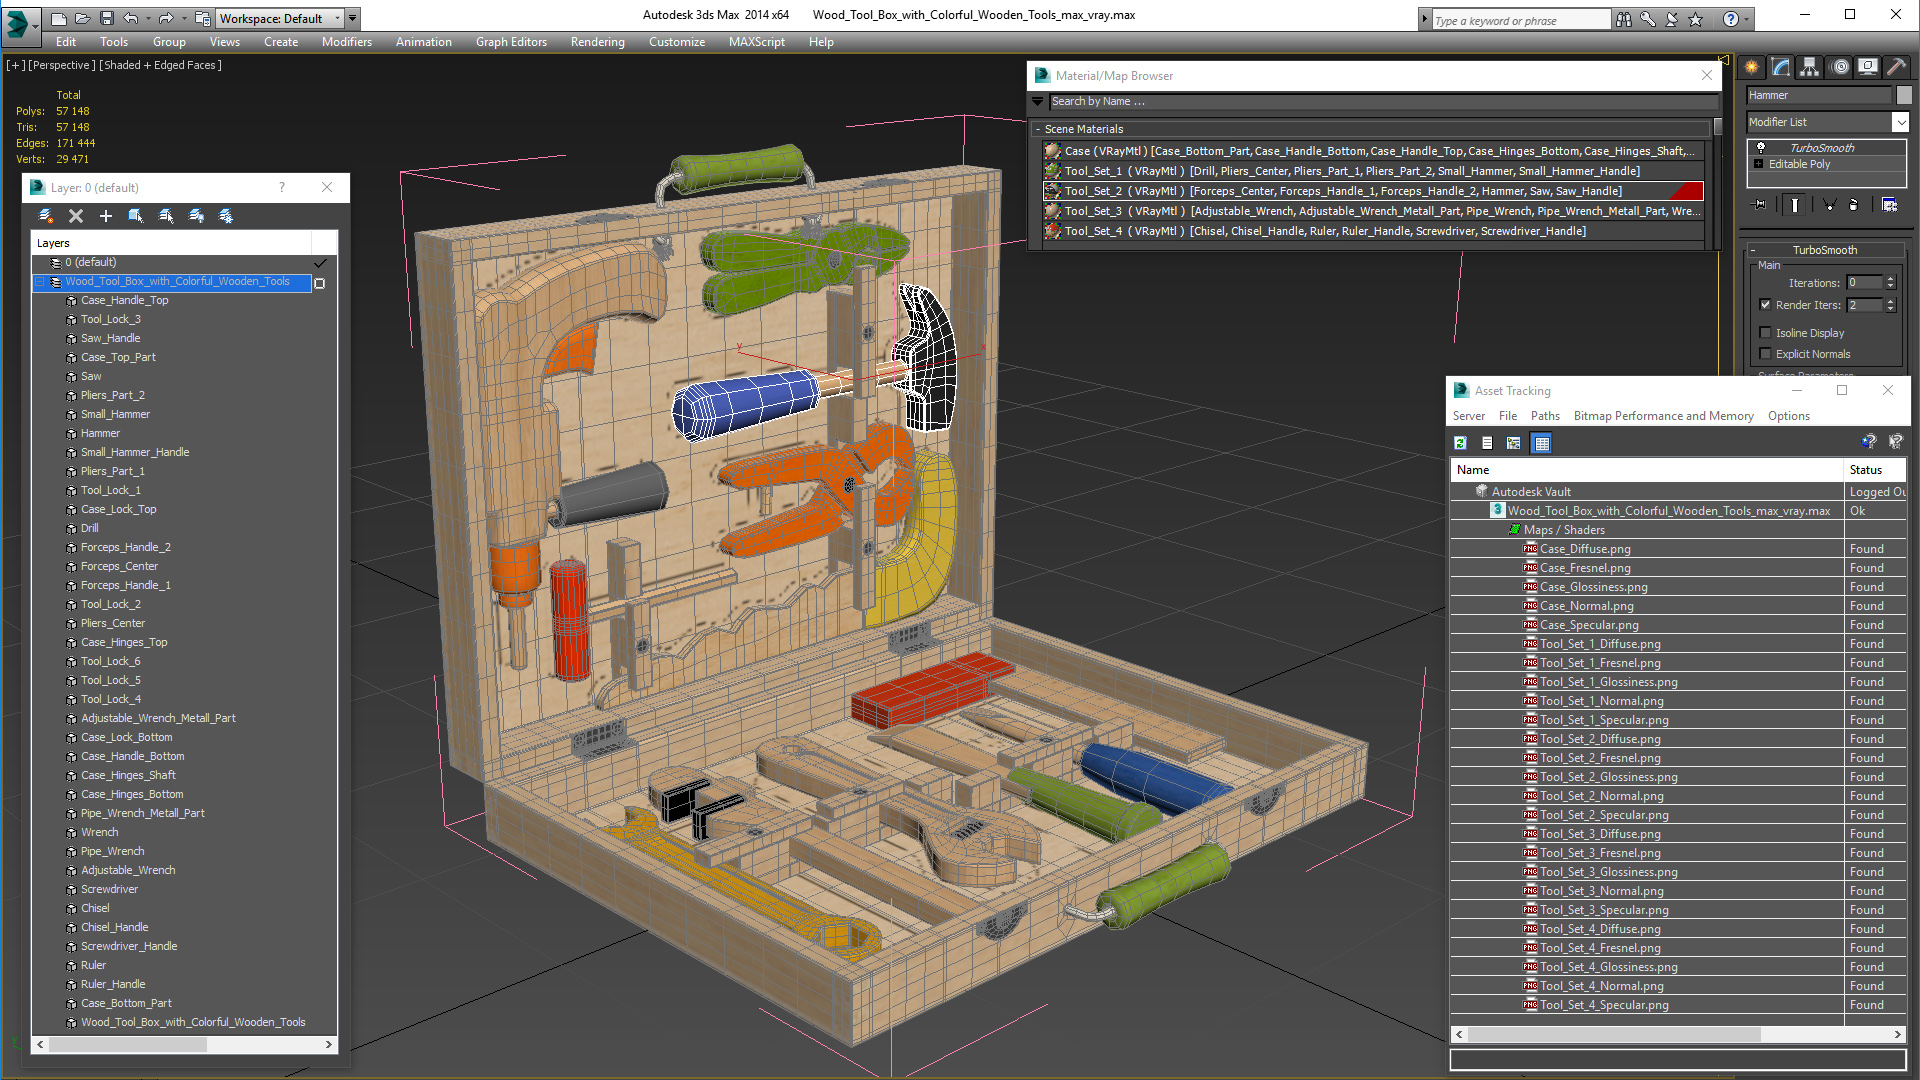Collapse Wood_Tool_Box_with_Colorful_Wooden_Tools layer tree
1920x1080 pixels.
click(41, 282)
